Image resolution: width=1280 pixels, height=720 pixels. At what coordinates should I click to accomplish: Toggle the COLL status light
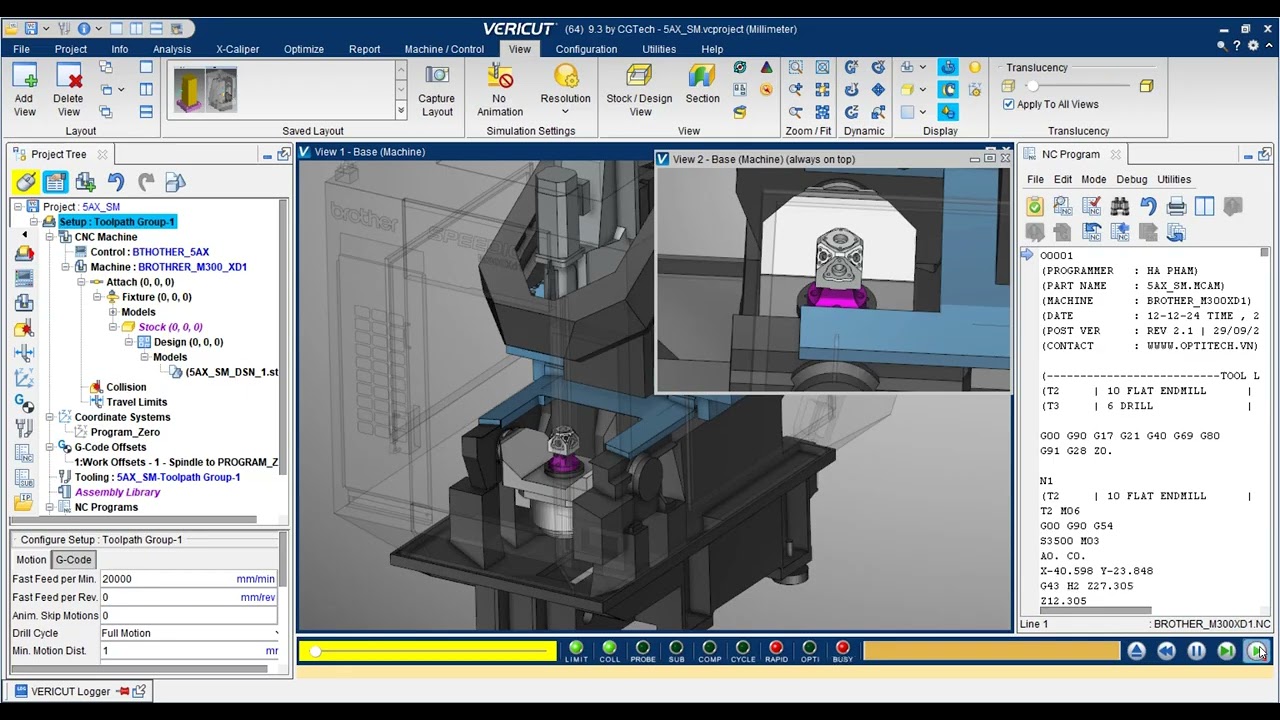(609, 648)
